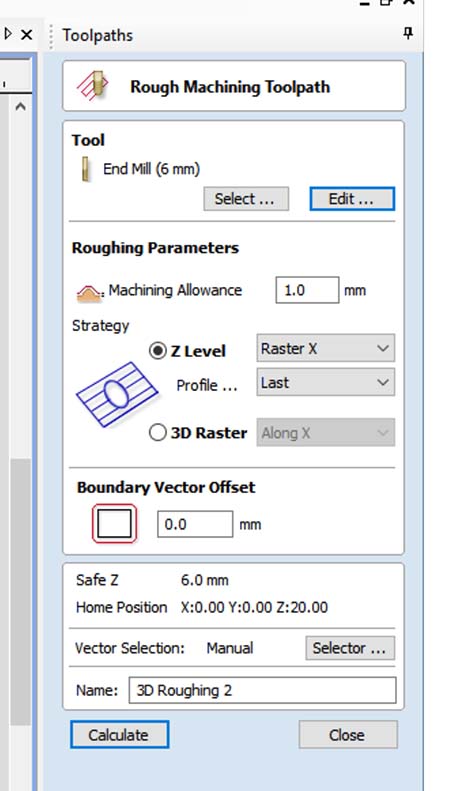Click the toolpath Name text field
This screenshot has height=791, width=450.
pos(262,690)
